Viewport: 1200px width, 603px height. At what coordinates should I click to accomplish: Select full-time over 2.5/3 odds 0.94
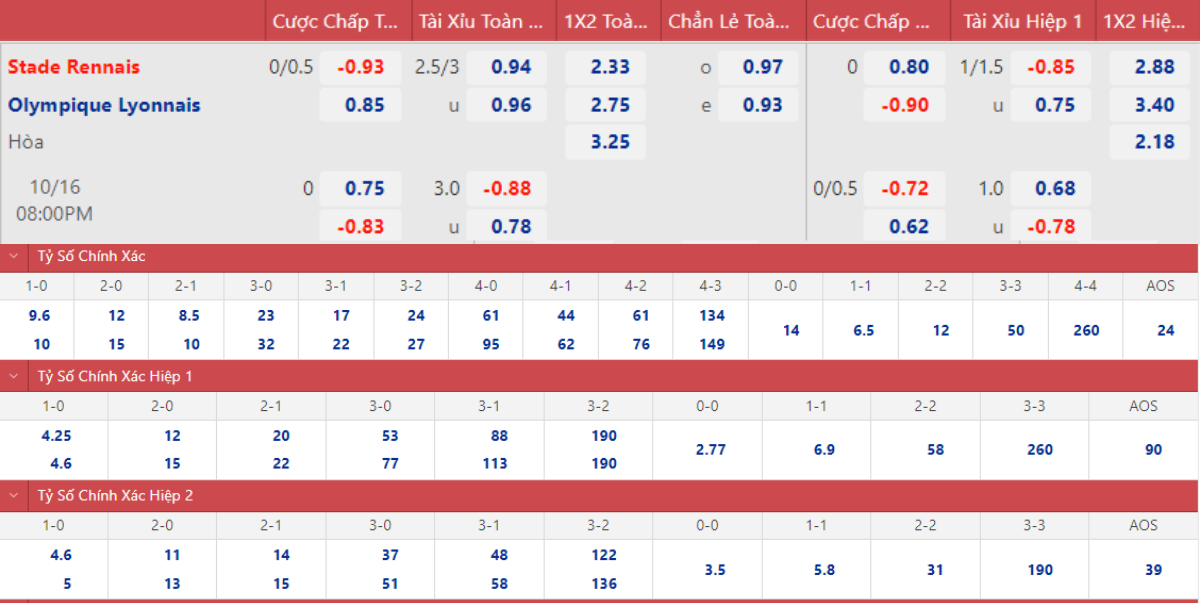point(511,67)
